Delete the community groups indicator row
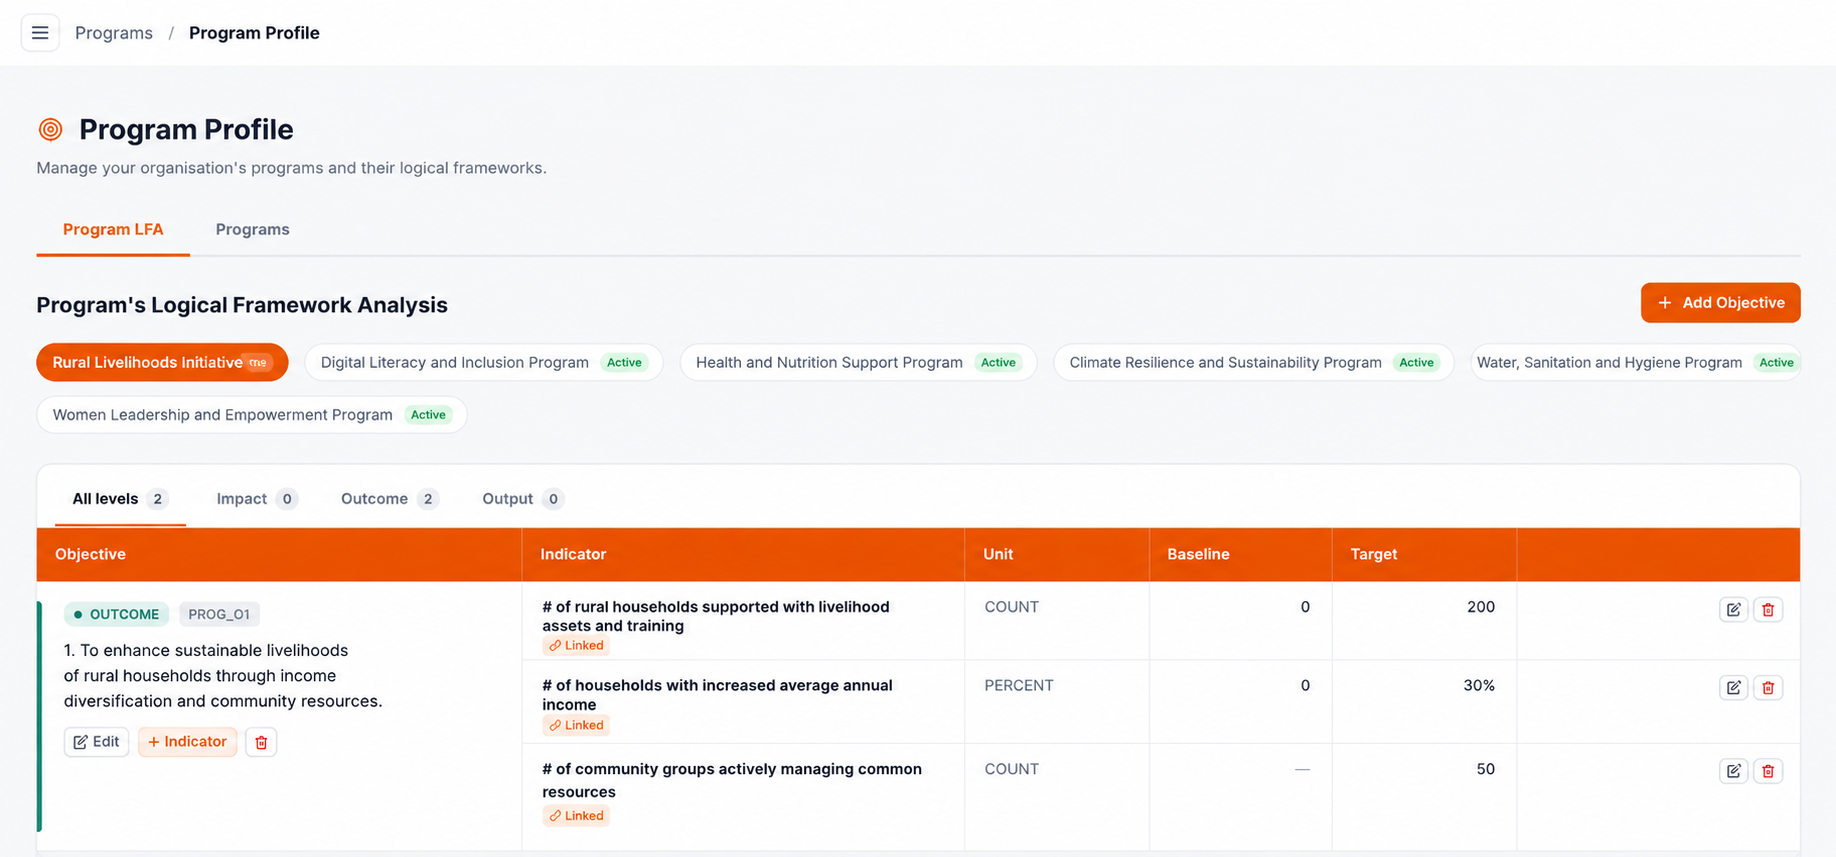Image resolution: width=1836 pixels, height=857 pixels. point(1767,771)
